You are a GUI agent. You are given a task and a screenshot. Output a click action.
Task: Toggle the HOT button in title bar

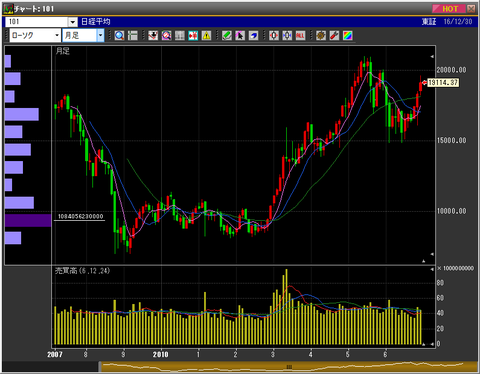tap(449, 9)
